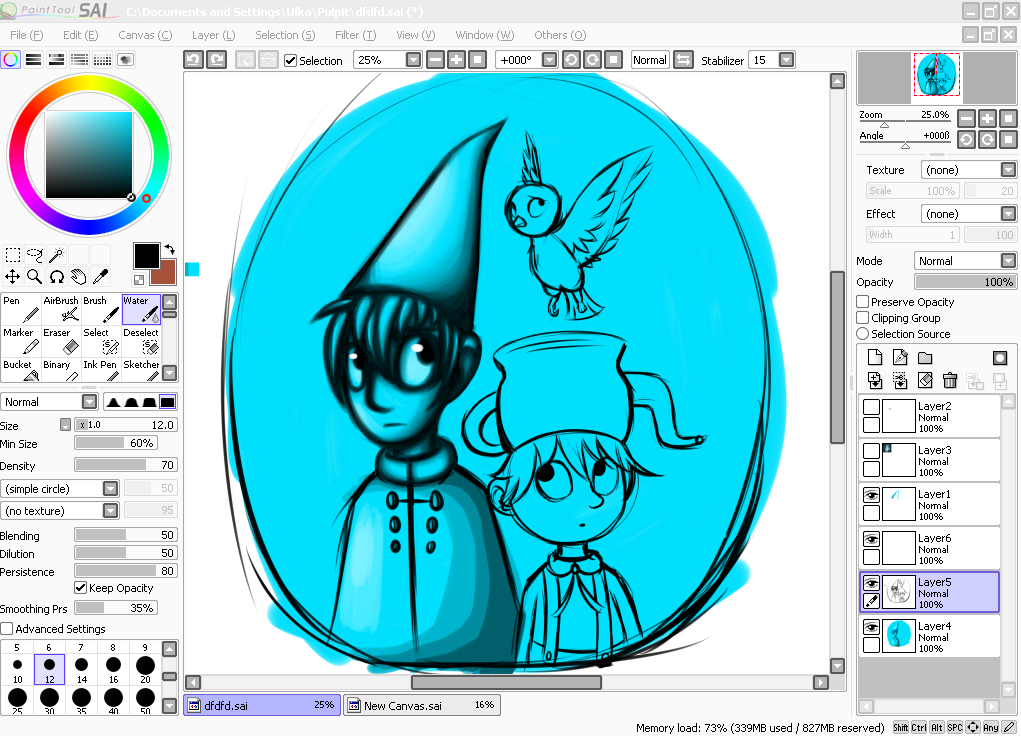
Task: Select brush size 20 preset
Action: pos(145,669)
